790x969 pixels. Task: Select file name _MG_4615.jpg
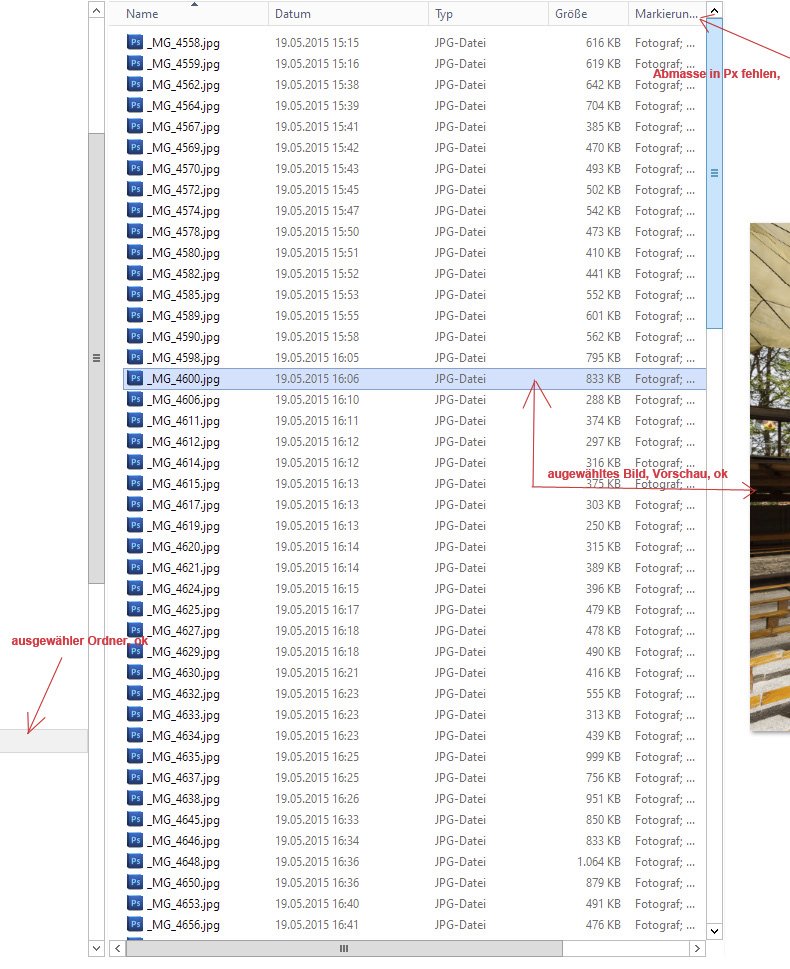[185, 484]
